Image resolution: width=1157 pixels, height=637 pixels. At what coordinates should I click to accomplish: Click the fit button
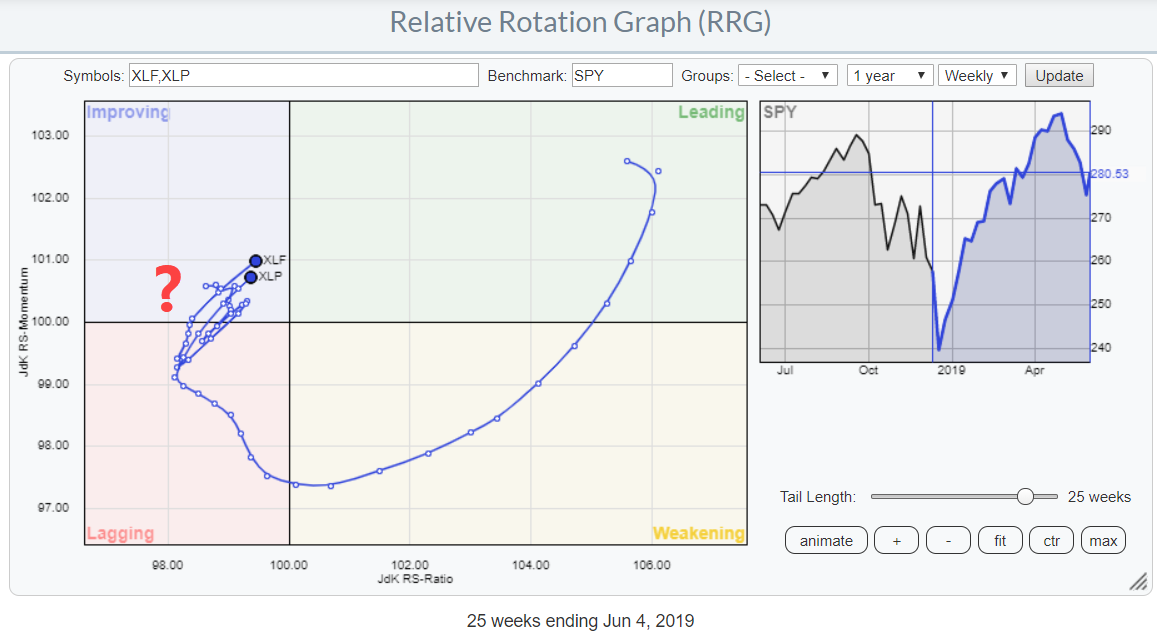[999, 541]
